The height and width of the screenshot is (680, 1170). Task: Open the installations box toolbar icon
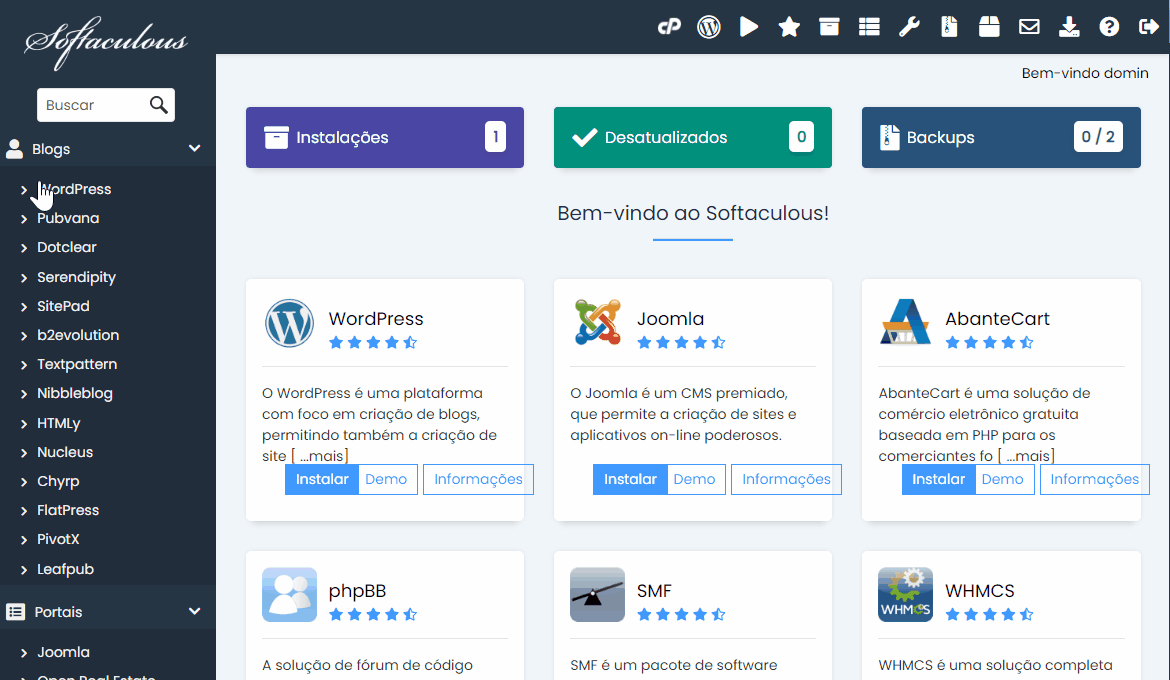[829, 28]
